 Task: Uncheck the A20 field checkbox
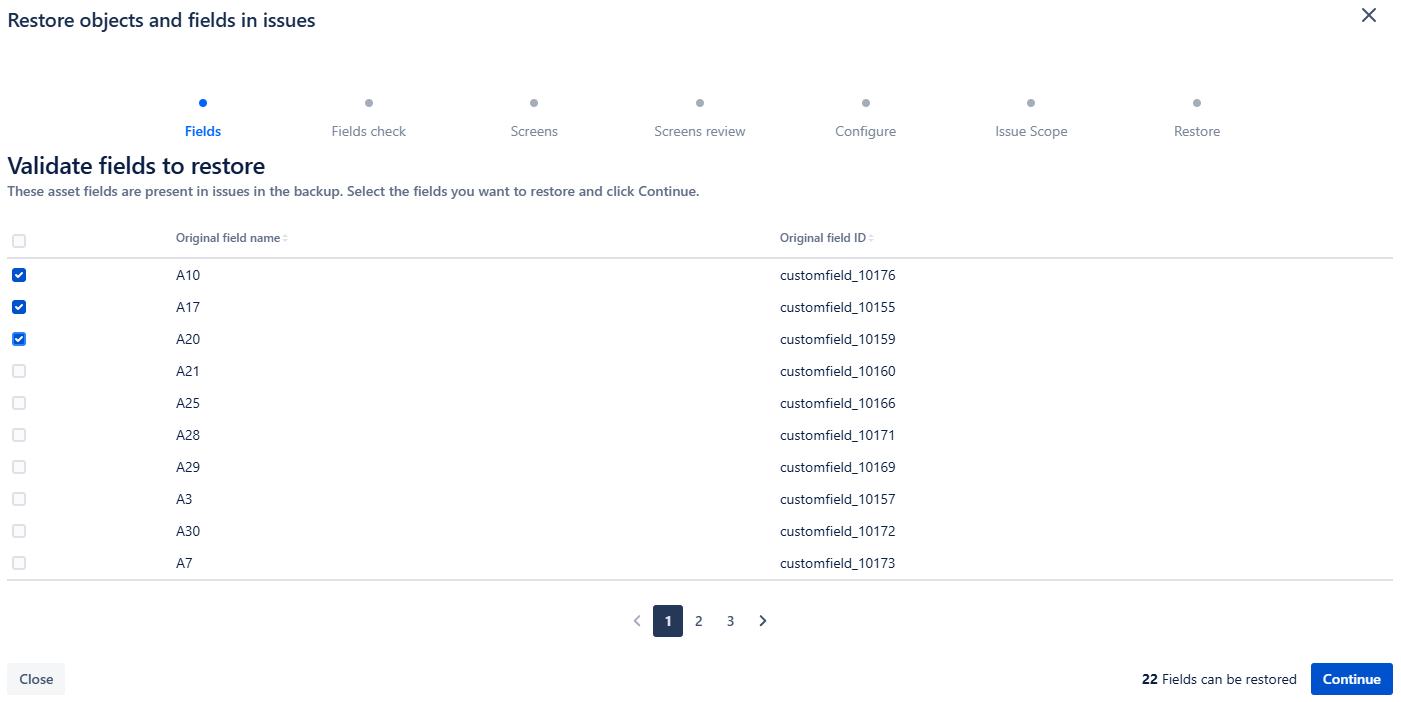click(19, 339)
